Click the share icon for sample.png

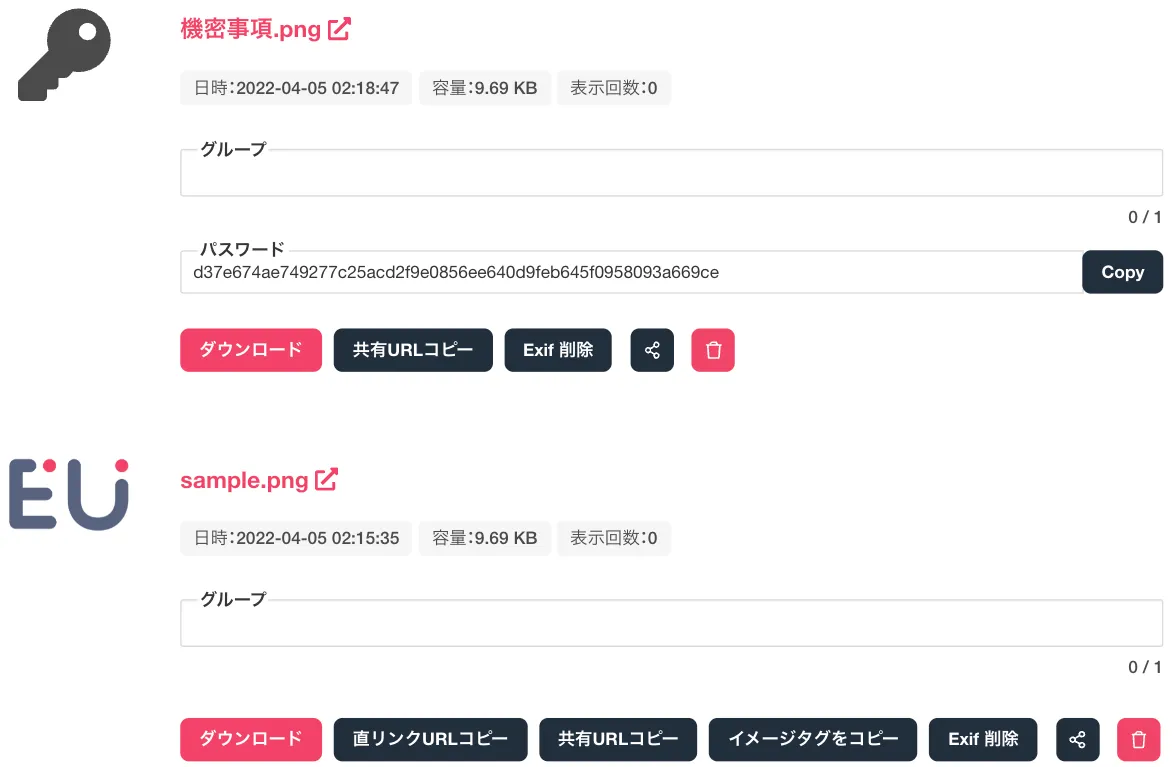pos(1078,739)
